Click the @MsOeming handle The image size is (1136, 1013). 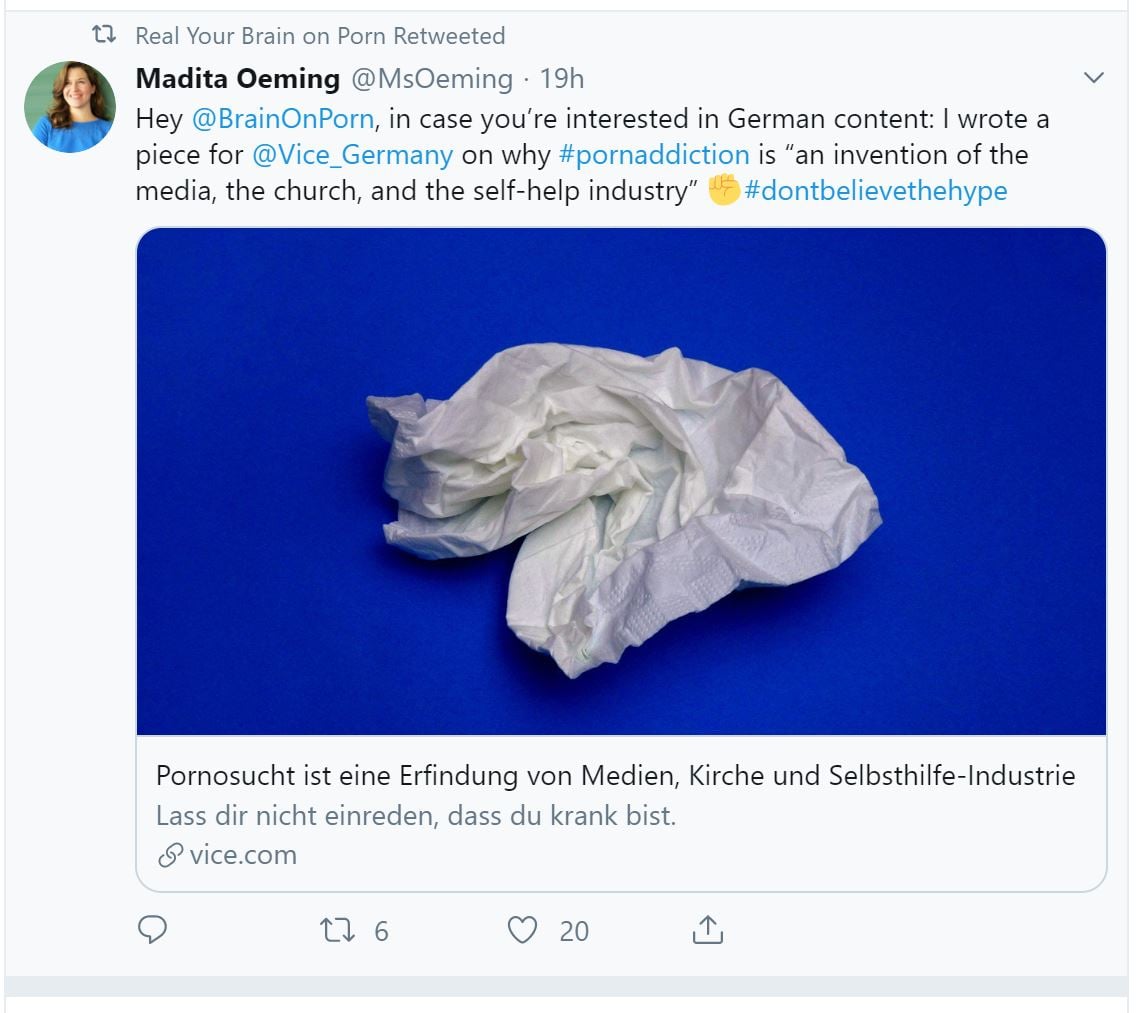[x=432, y=78]
